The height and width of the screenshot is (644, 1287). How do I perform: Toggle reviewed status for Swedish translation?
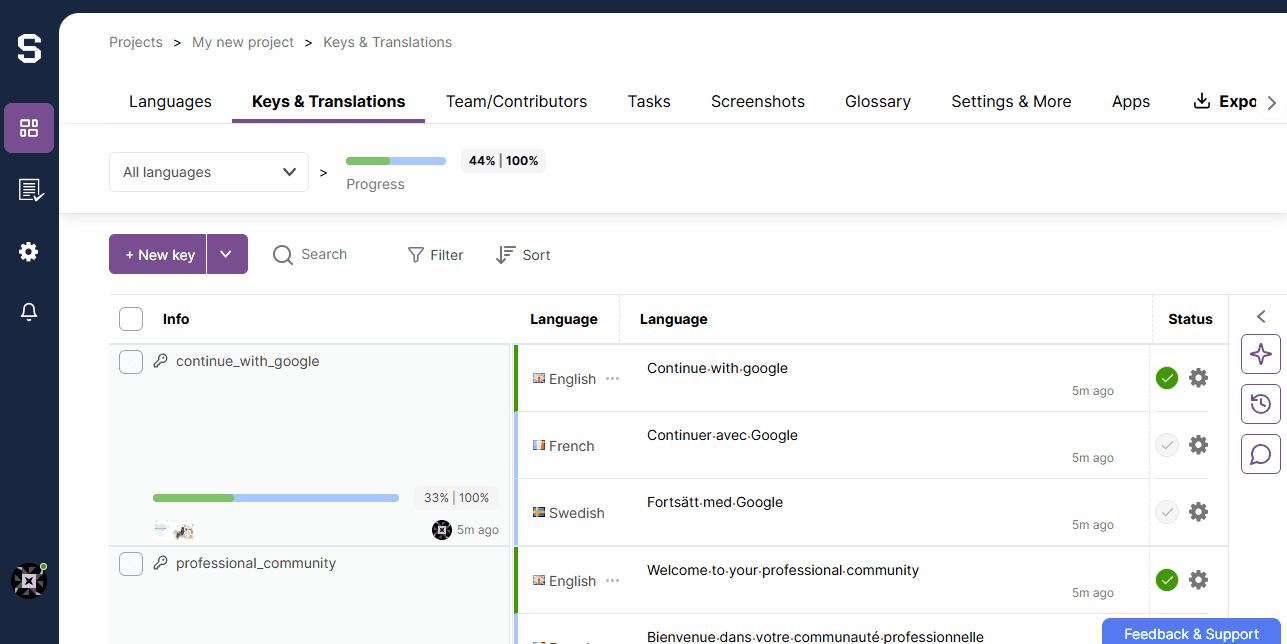click(1167, 512)
